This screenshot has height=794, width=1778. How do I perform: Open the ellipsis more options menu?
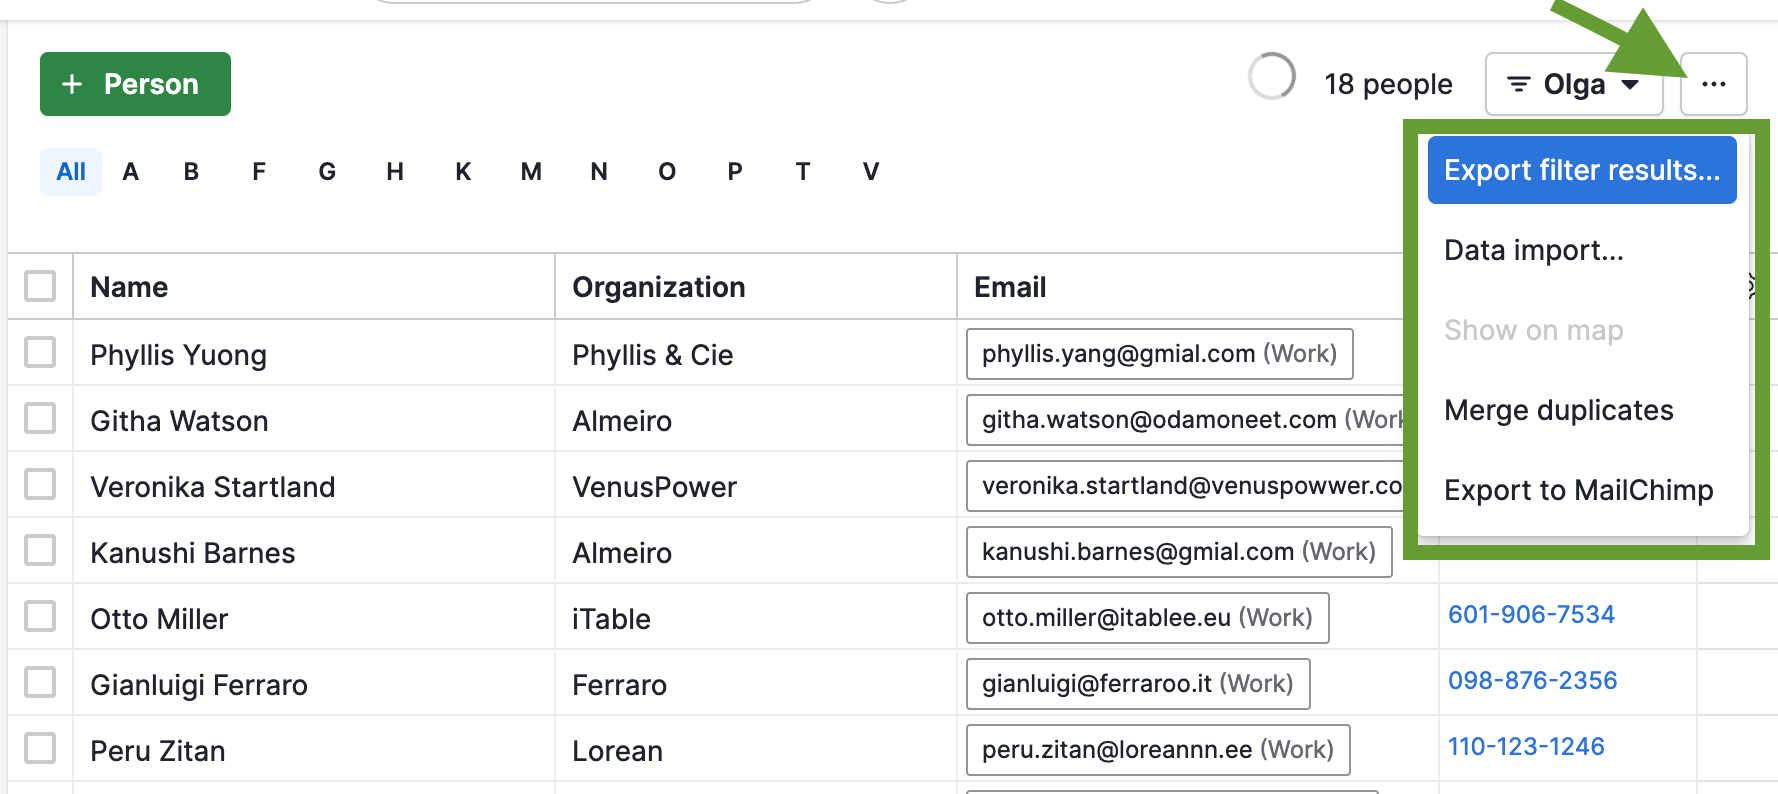click(x=1713, y=84)
